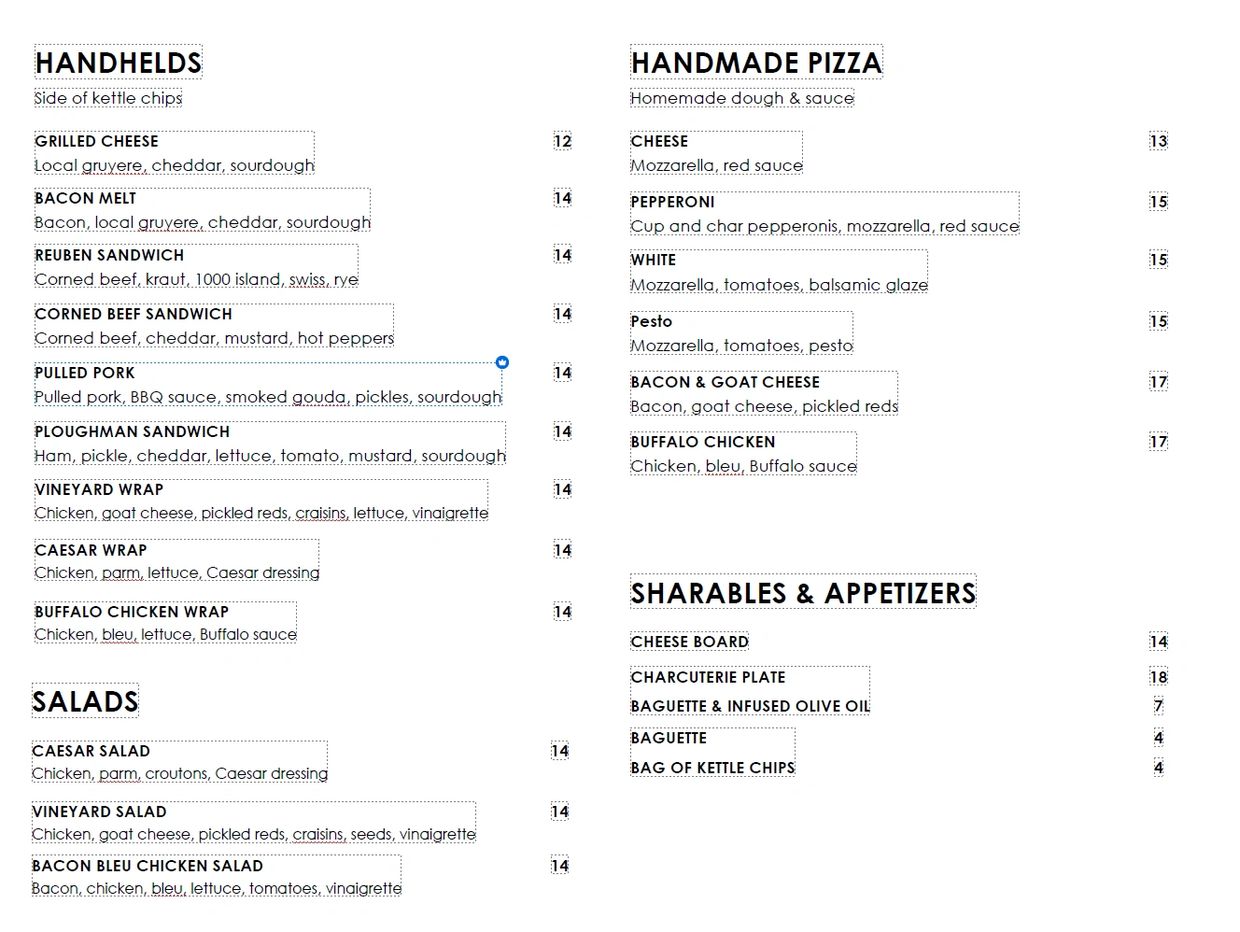Click the PLOUGHMAN SANDWICH item title
The image size is (1240, 932).
pyautogui.click(x=132, y=432)
